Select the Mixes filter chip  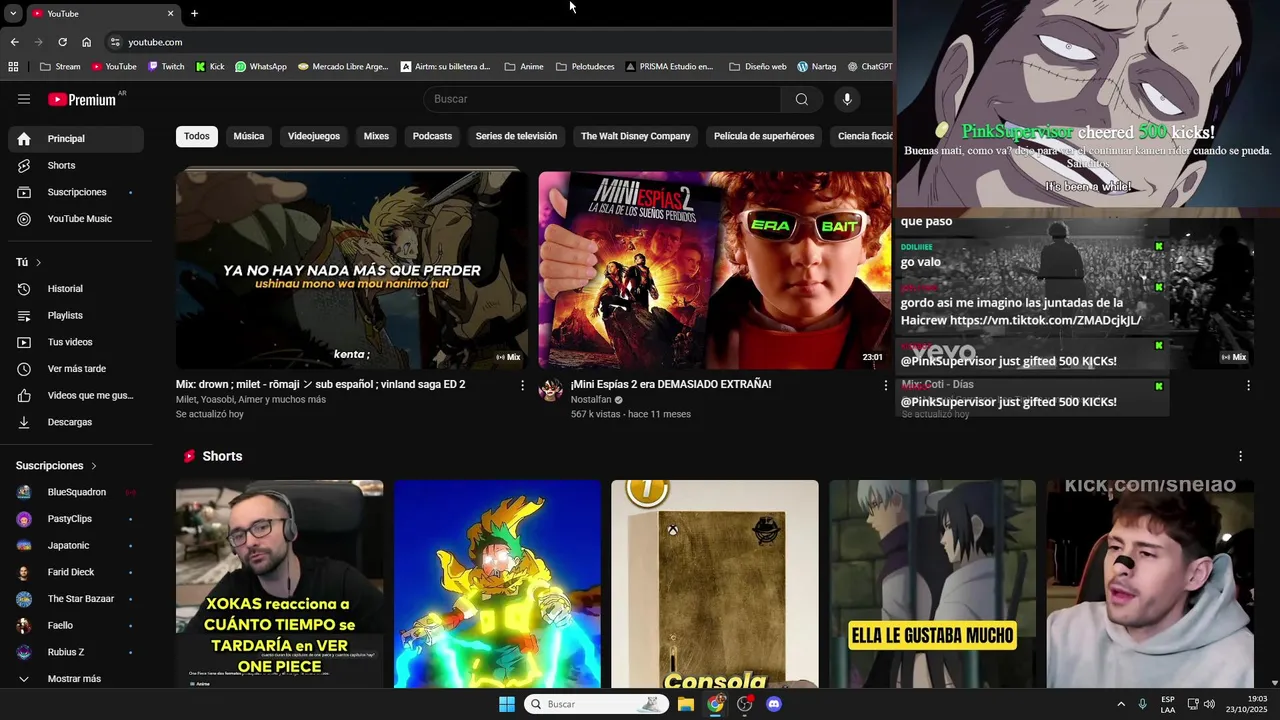tap(376, 136)
